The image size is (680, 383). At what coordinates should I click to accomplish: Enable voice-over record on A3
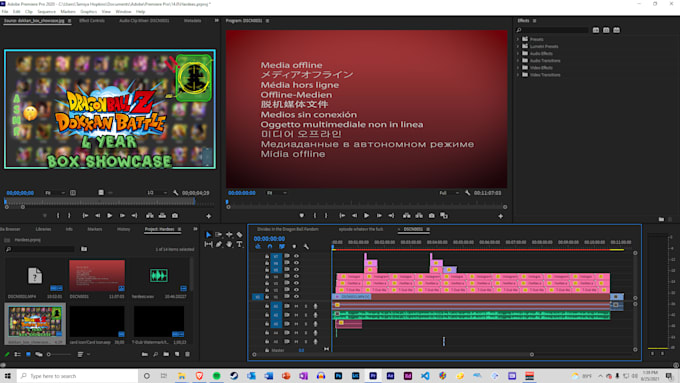[315, 324]
